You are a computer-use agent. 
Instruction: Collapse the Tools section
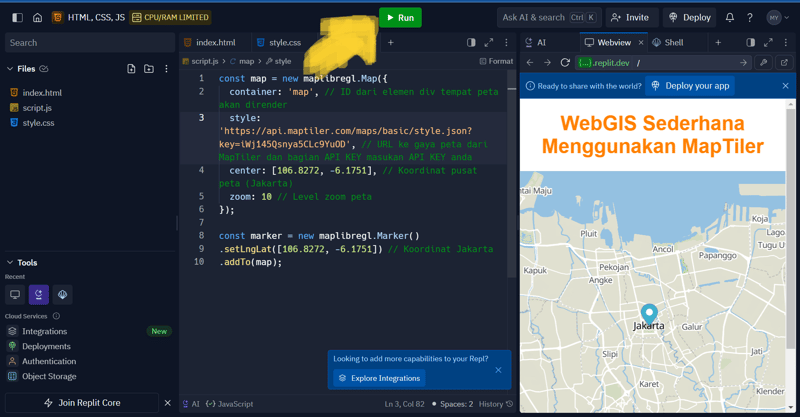coord(10,262)
